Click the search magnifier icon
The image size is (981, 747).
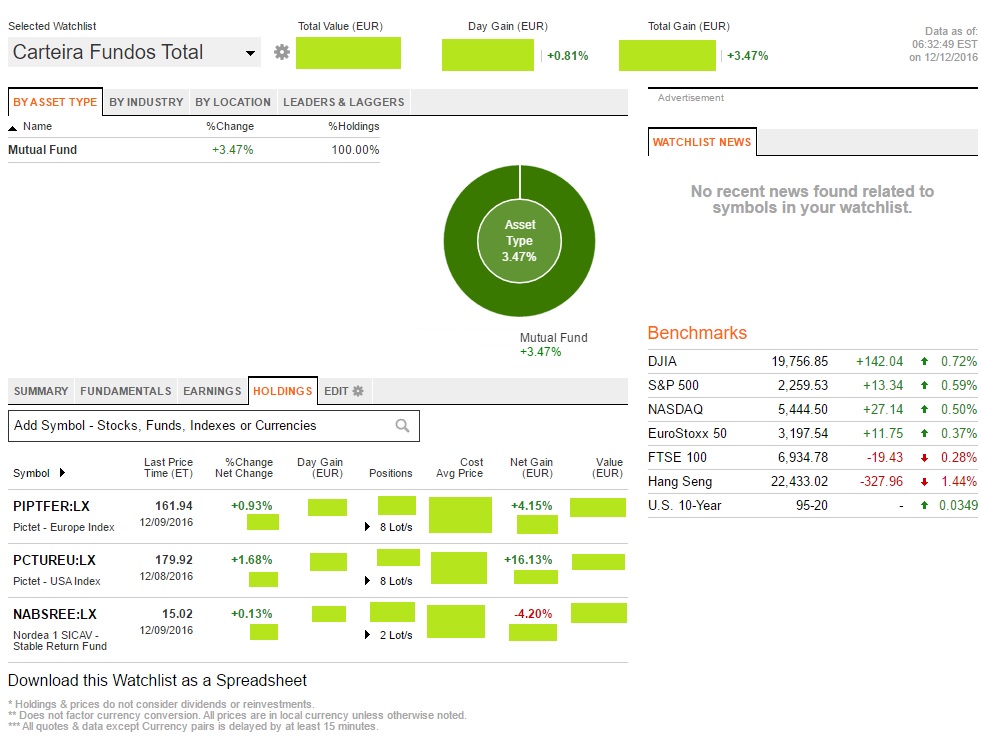[x=402, y=426]
